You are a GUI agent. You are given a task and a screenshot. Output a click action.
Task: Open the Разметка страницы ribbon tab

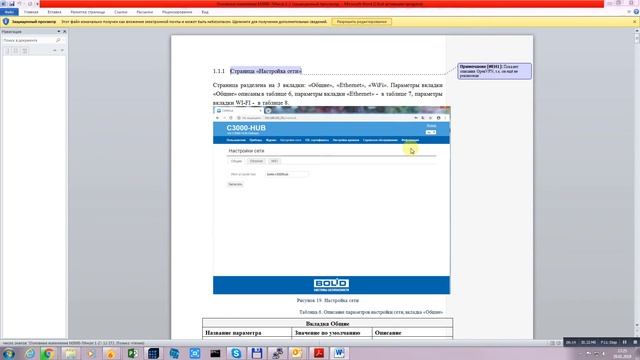88,12
